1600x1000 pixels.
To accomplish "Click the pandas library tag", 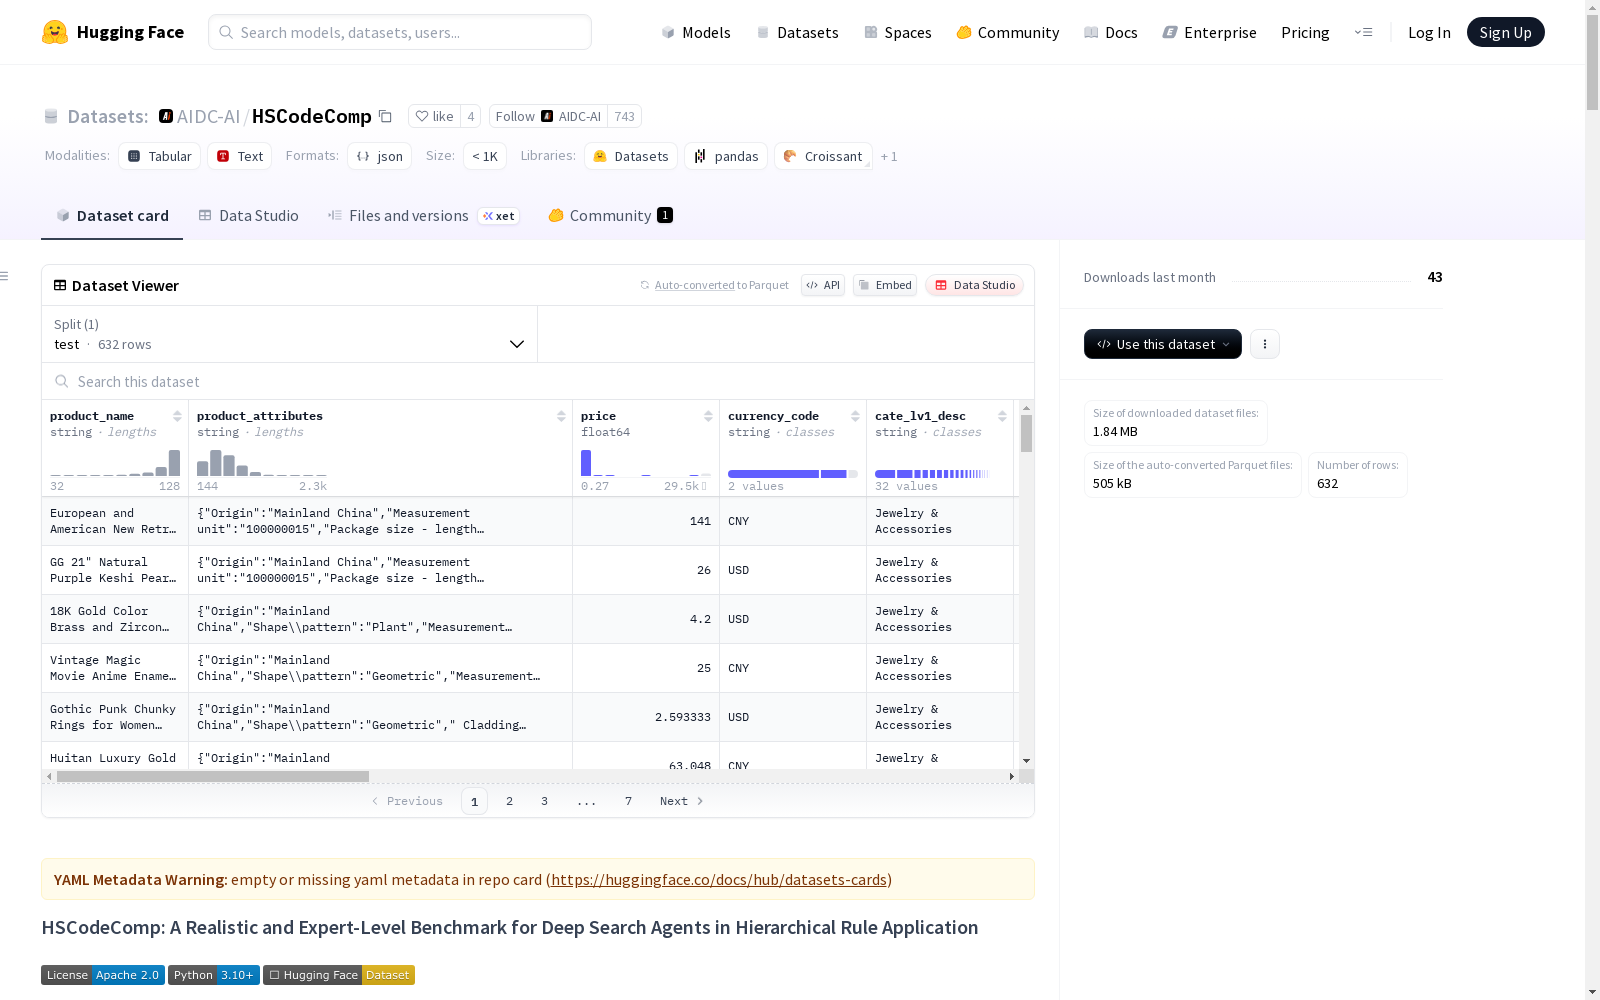I will 726,156.
